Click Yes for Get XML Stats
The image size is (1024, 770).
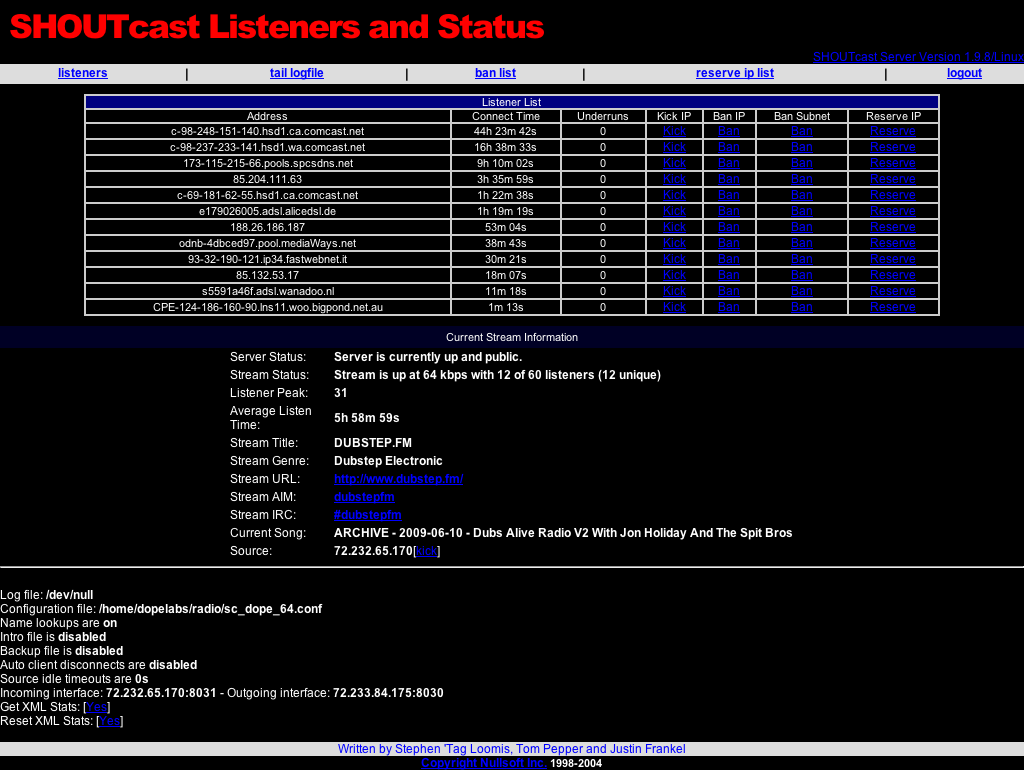coord(97,707)
